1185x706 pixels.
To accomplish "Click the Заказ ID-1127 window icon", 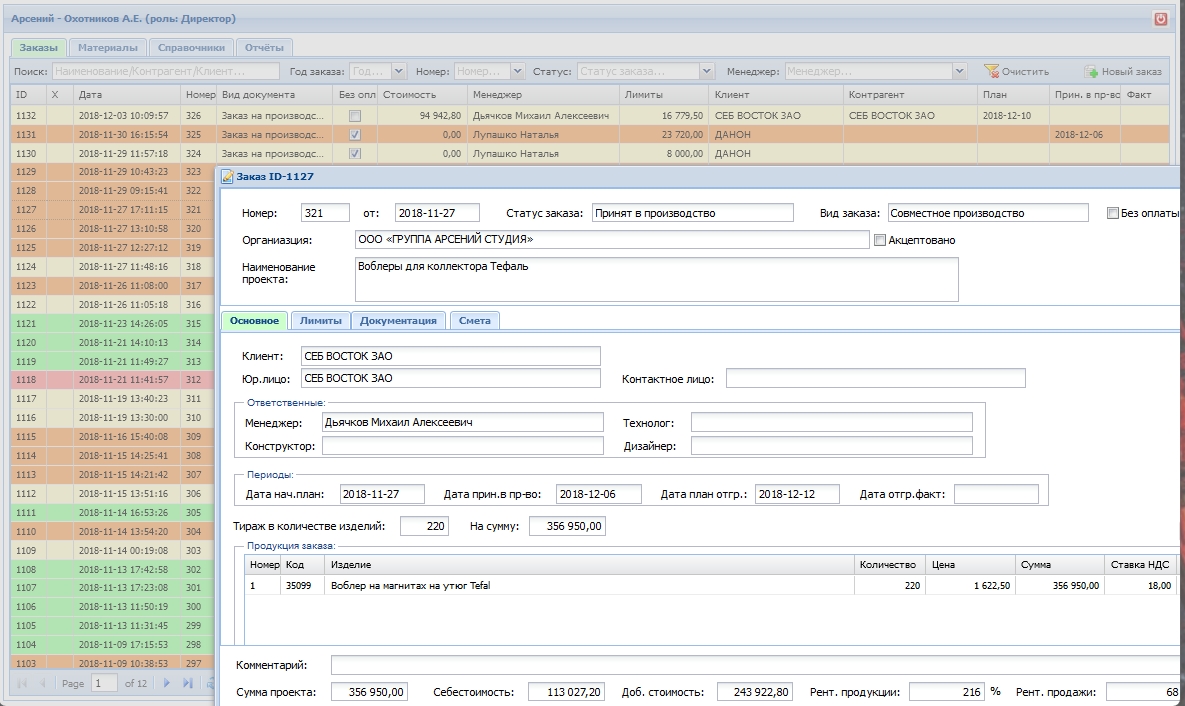I will pyautogui.click(x=227, y=177).
